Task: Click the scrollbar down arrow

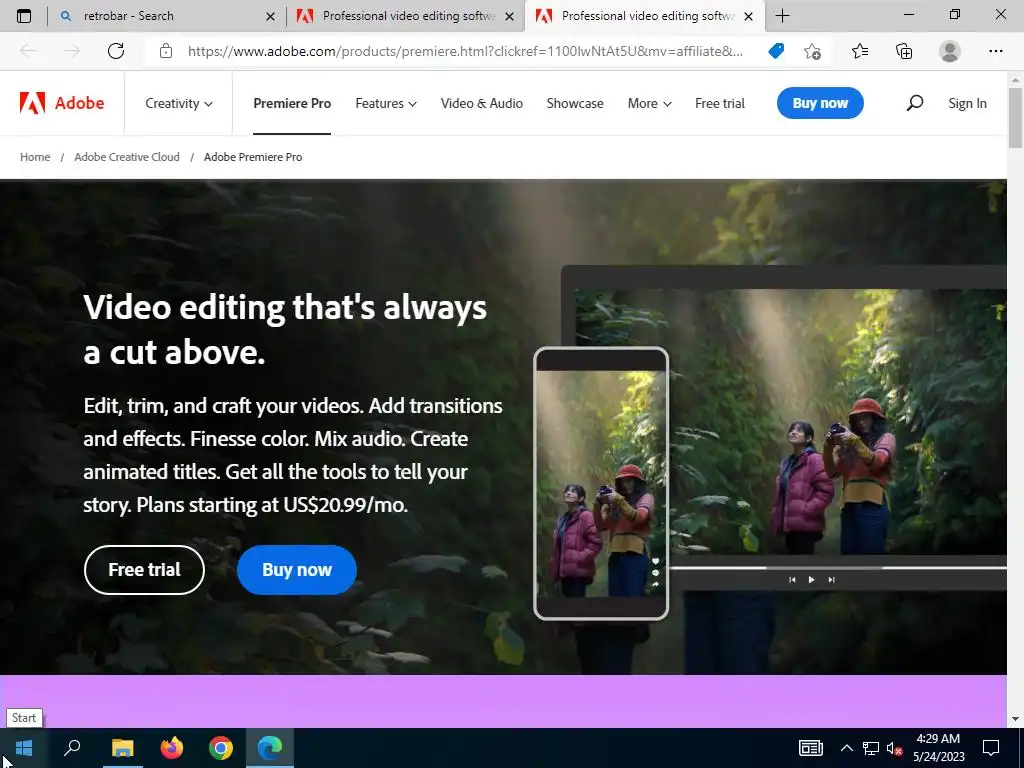Action: pyautogui.click(x=1015, y=719)
